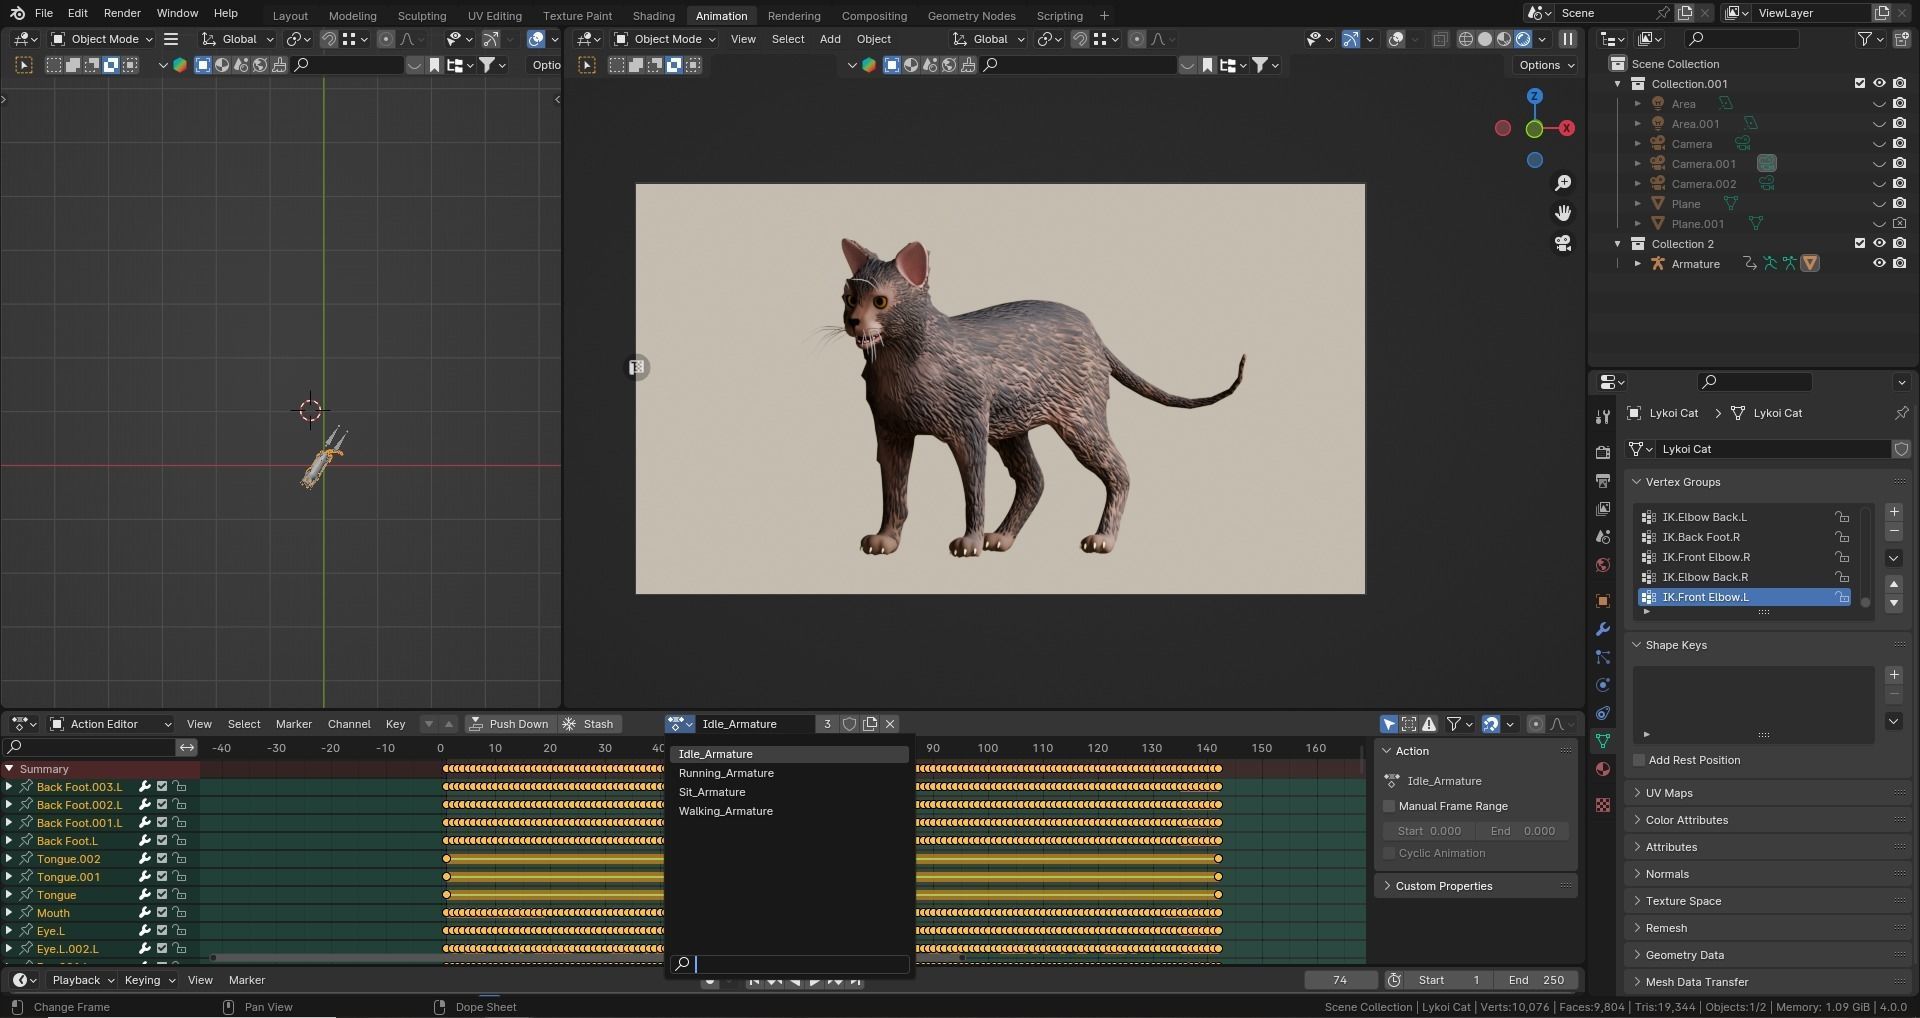Add a new shape key with plus
The image size is (1920, 1018).
(x=1894, y=675)
